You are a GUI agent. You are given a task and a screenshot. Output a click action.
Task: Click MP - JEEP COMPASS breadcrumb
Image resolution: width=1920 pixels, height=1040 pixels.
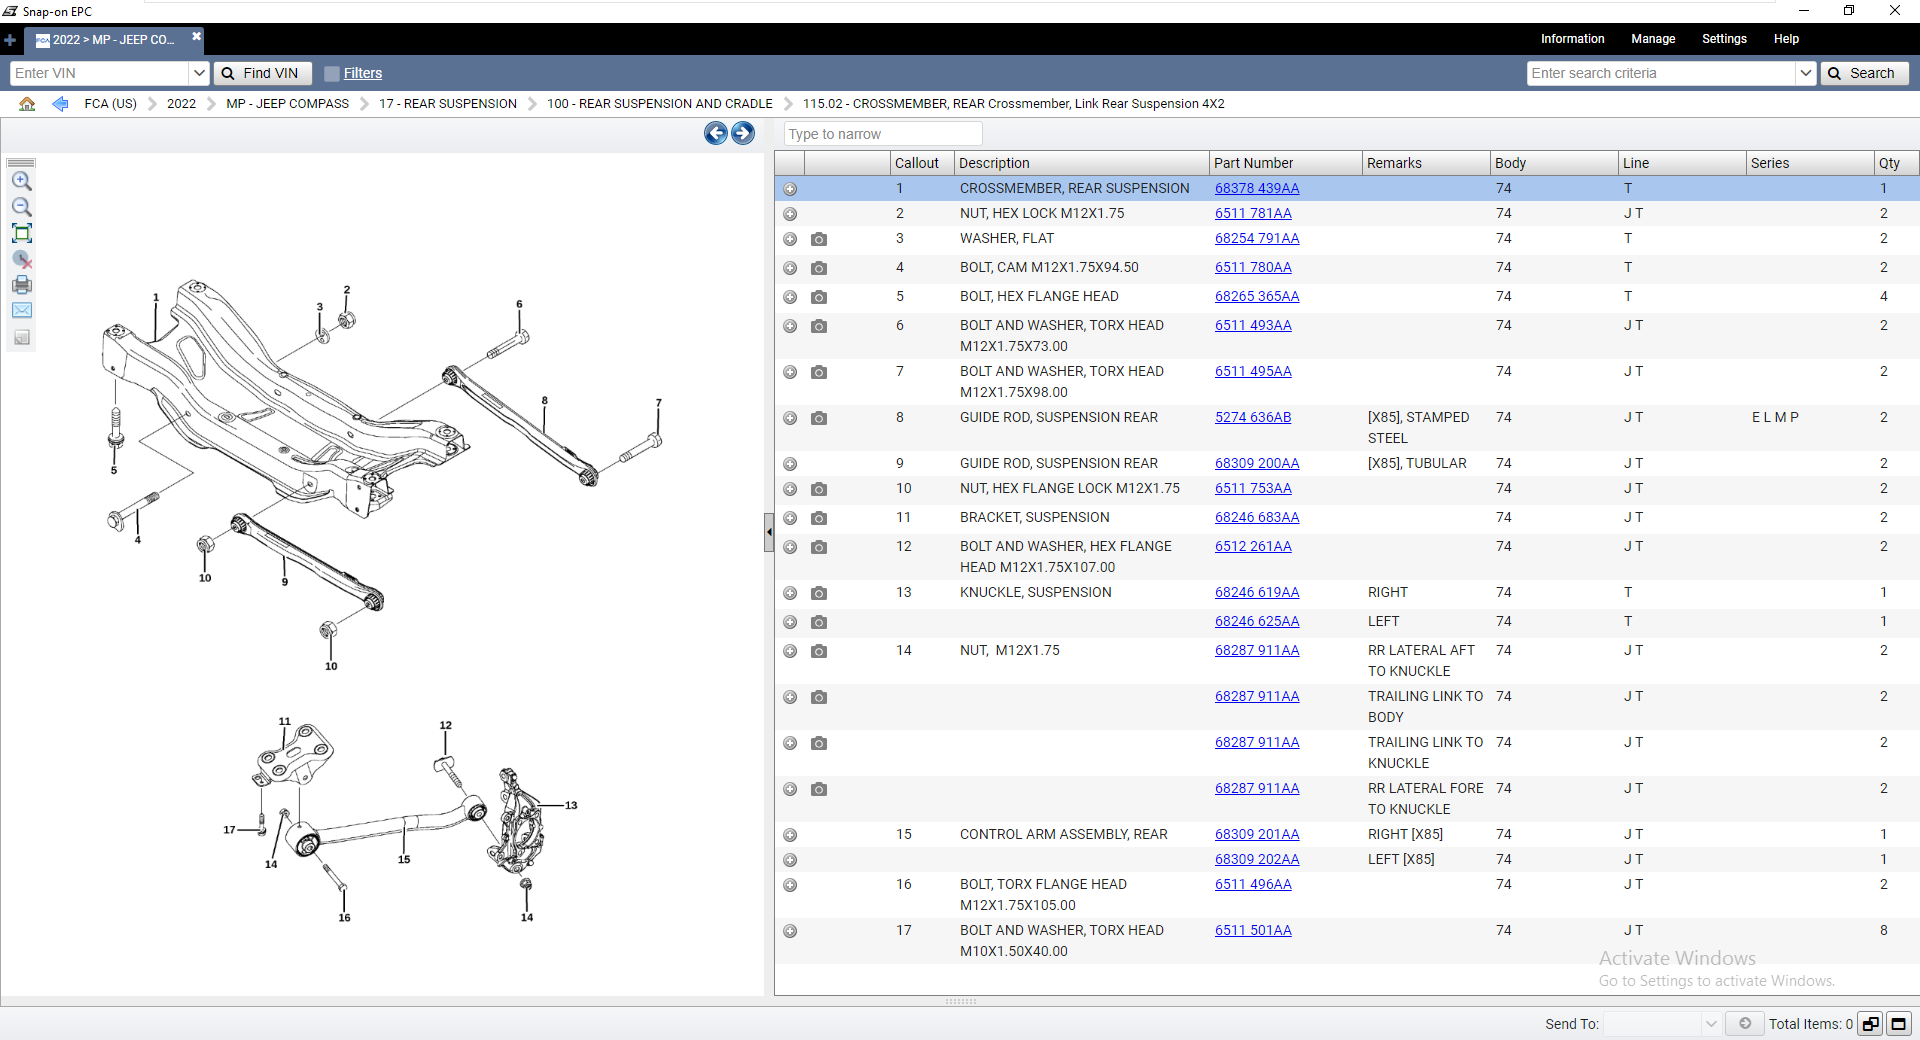tap(288, 104)
